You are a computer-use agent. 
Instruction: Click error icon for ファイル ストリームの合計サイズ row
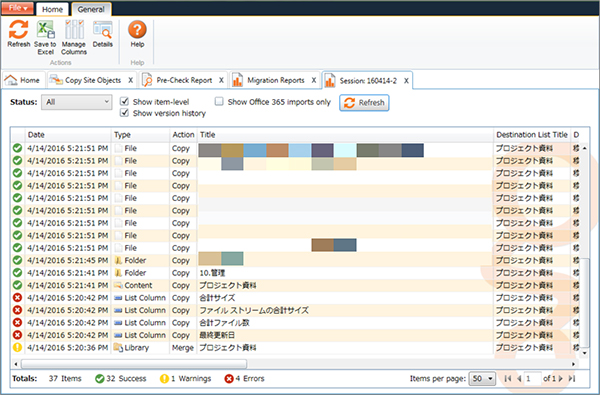coord(17,310)
